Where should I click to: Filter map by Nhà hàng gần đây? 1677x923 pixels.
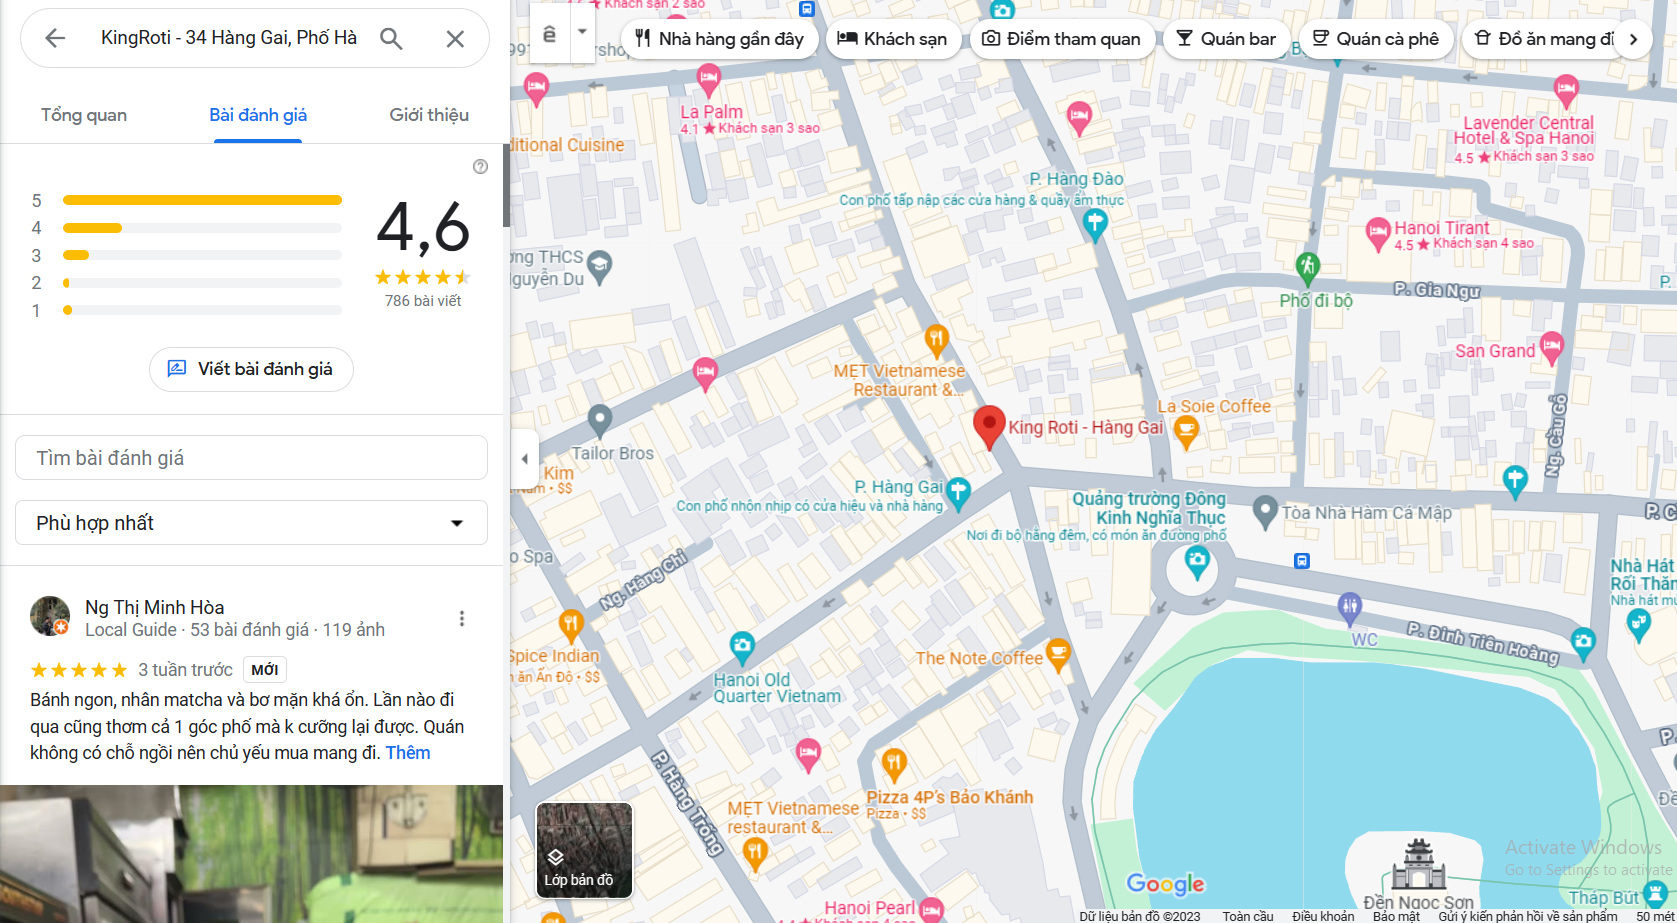[x=719, y=39]
